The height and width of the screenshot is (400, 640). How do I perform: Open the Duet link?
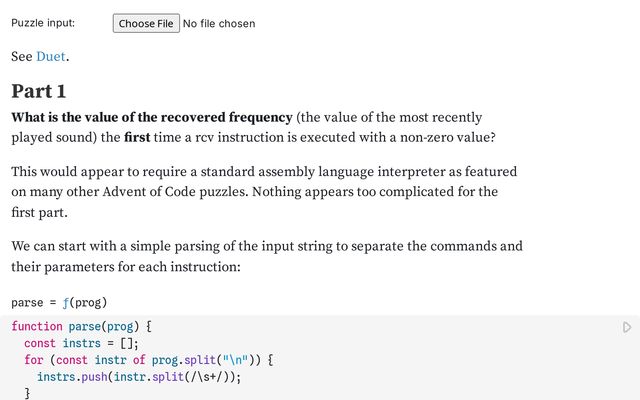pos(51,56)
